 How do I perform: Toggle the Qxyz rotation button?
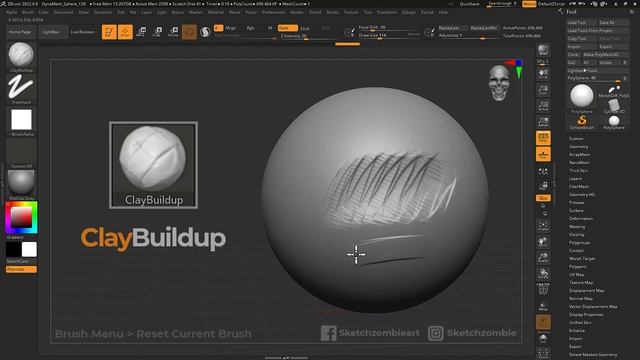[x=543, y=198]
